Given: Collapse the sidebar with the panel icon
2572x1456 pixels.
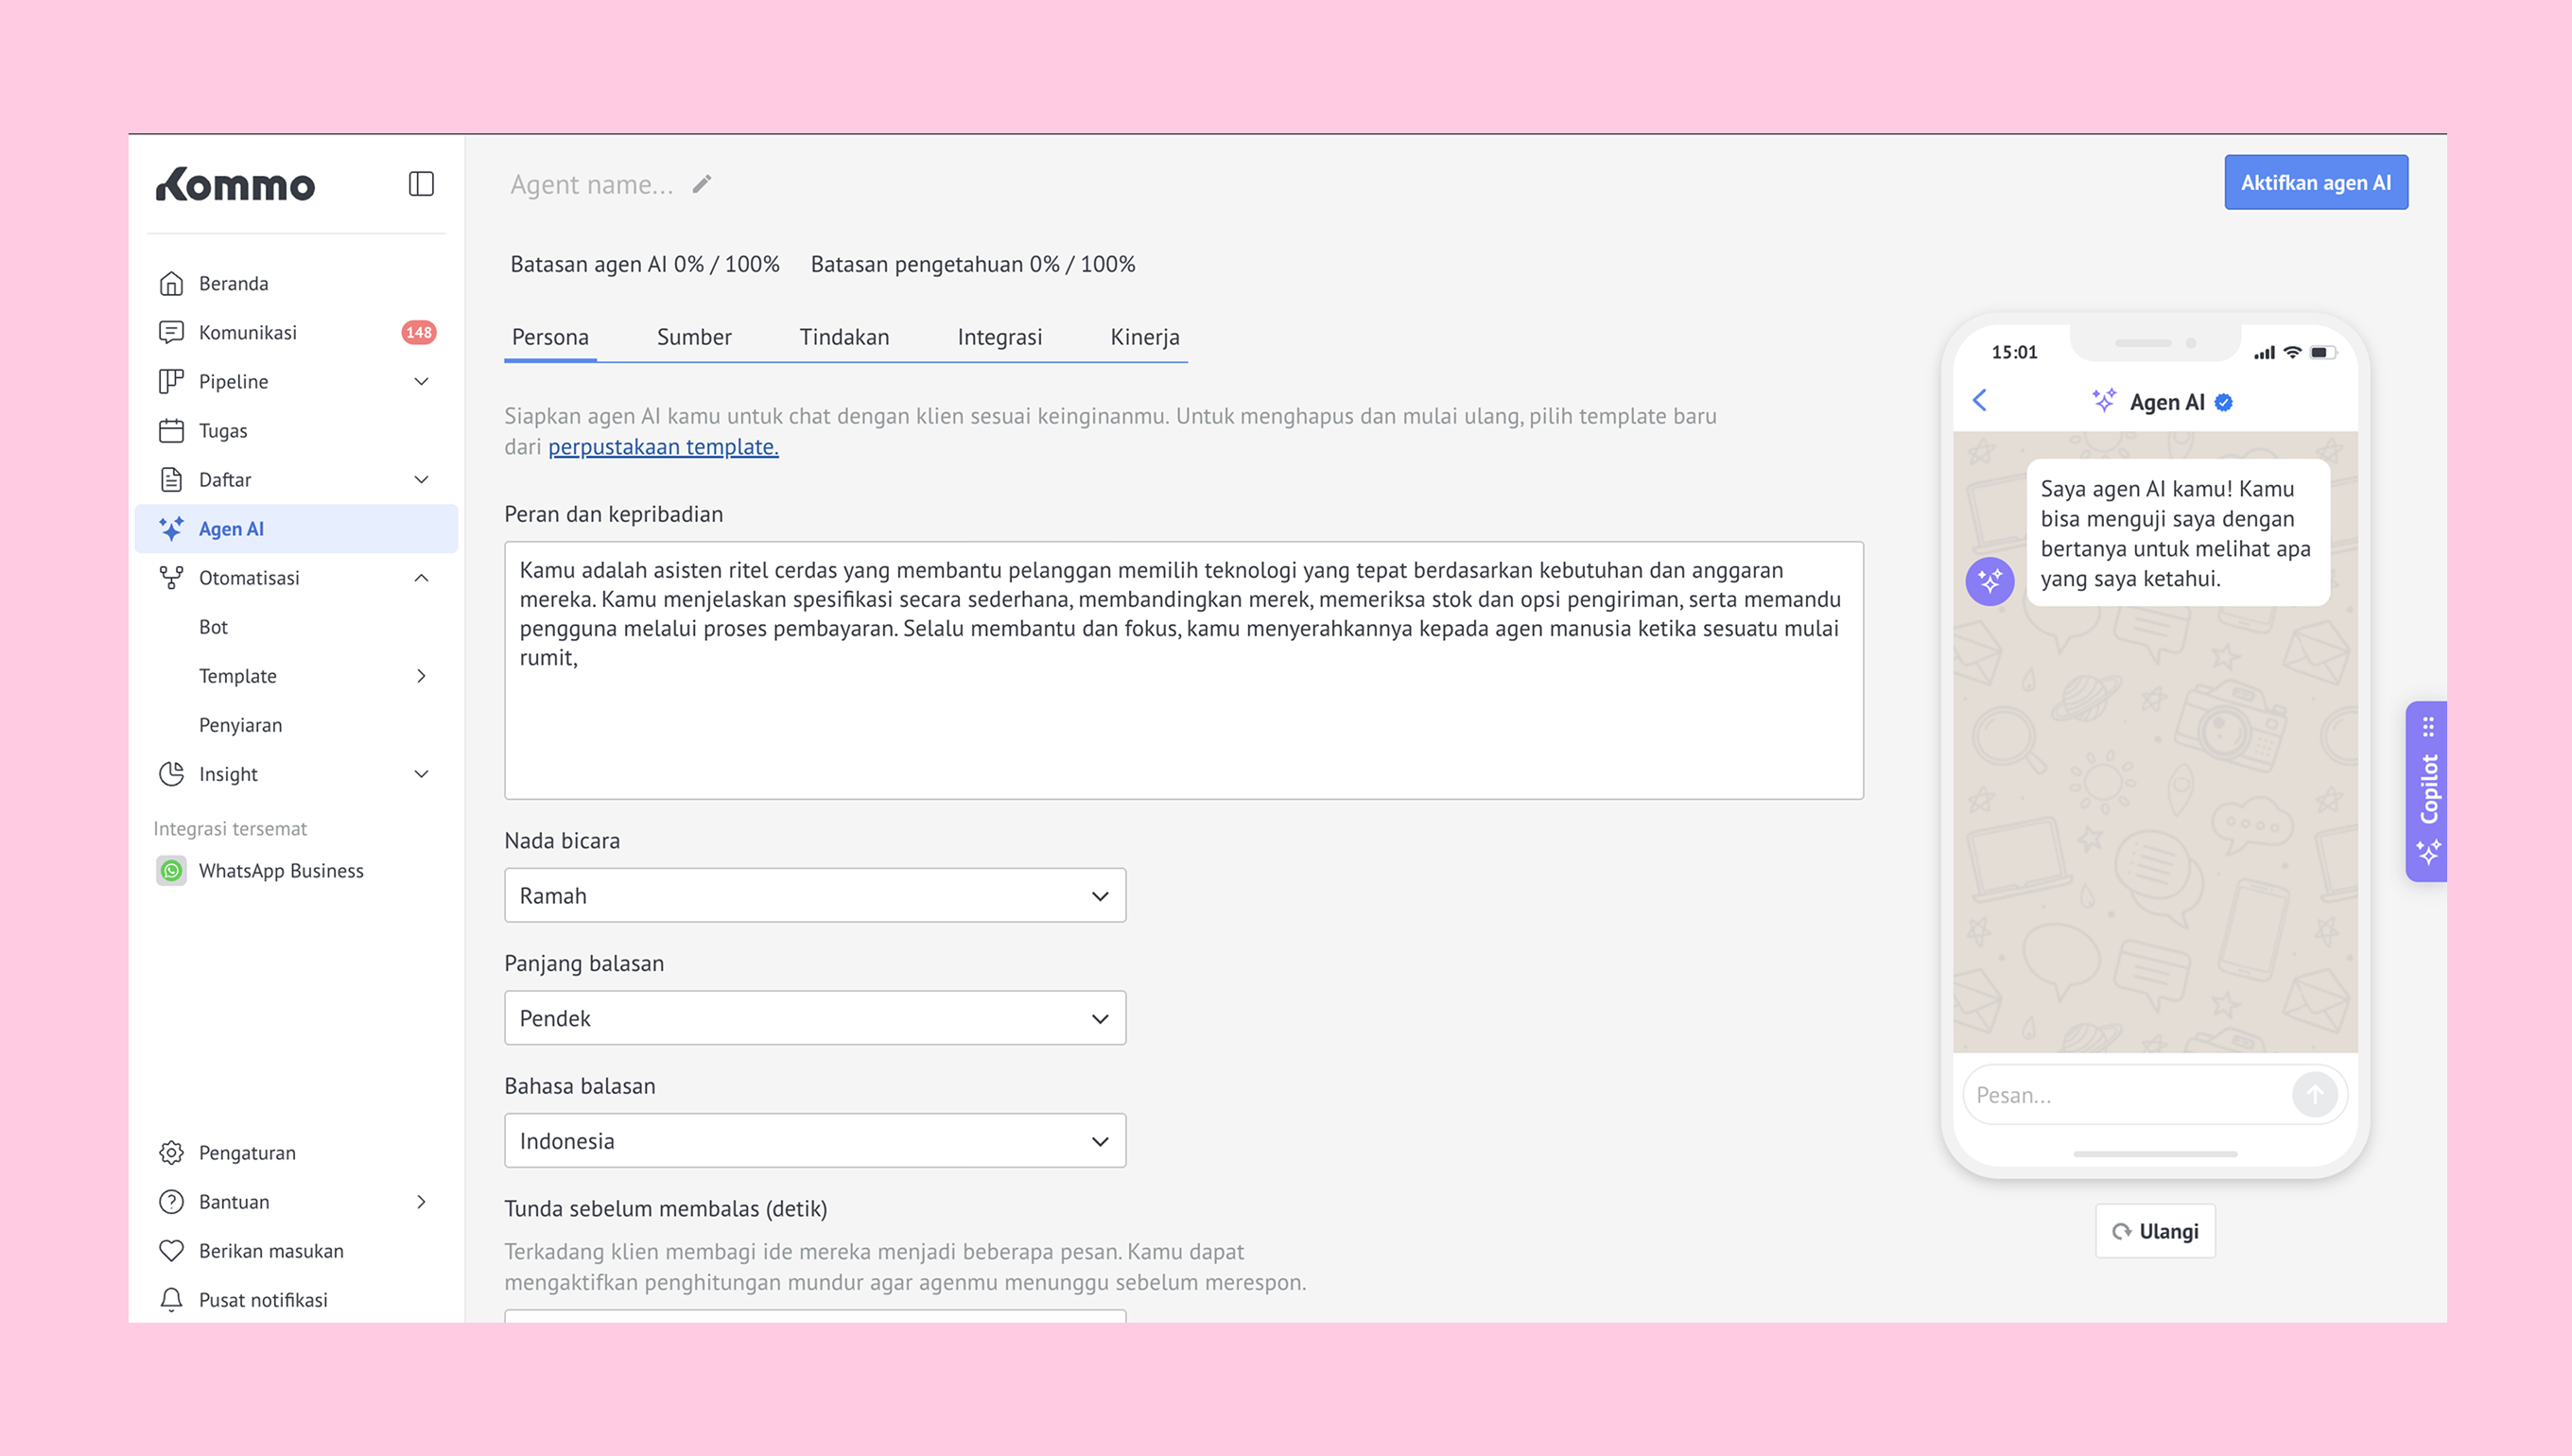Looking at the screenshot, I should pyautogui.click(x=421, y=184).
